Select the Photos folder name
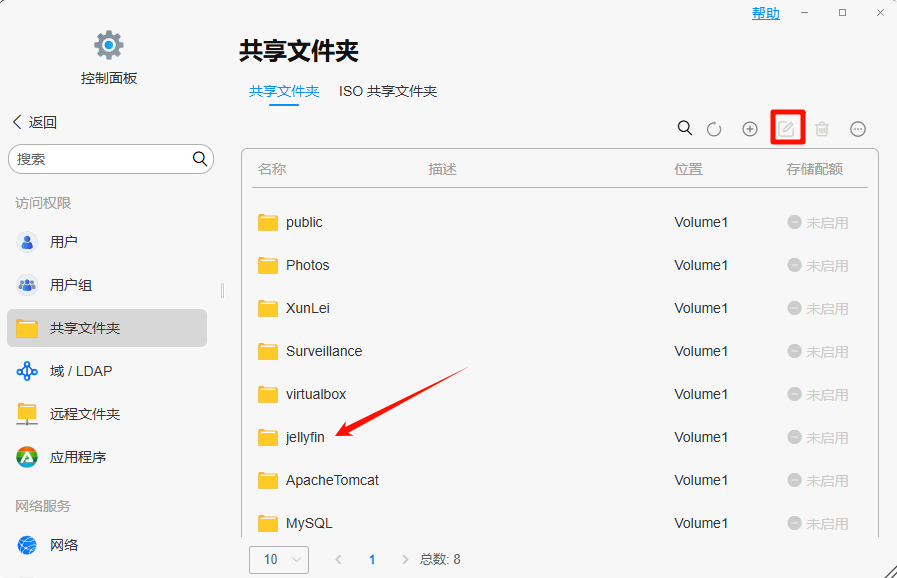The width and height of the screenshot is (897, 578). [308, 265]
